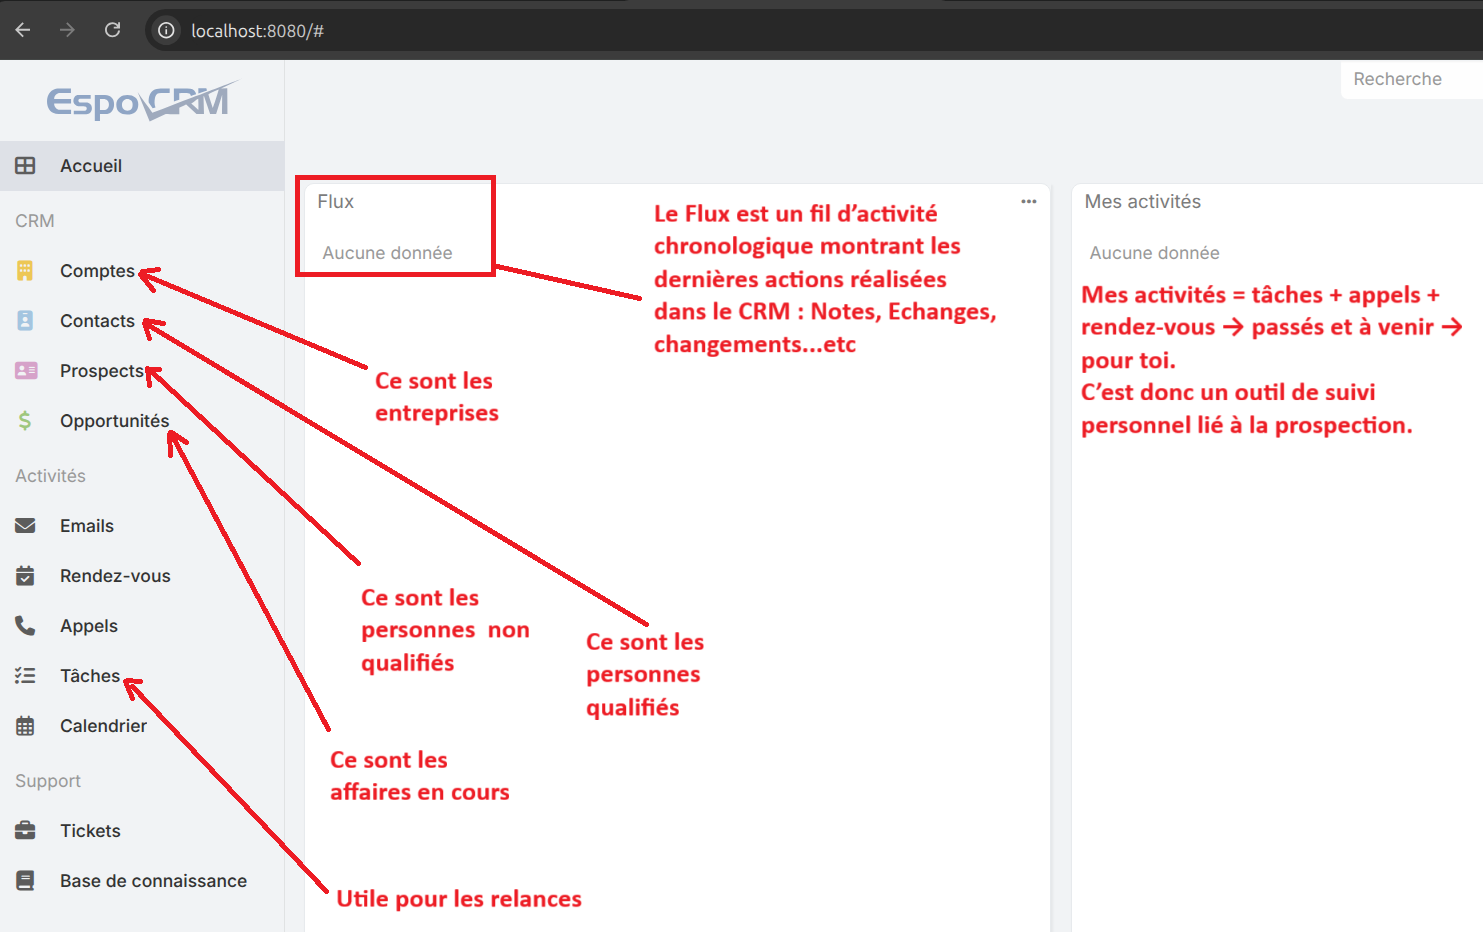Open Base de connaissance menu item
1483x932 pixels.
click(x=153, y=881)
